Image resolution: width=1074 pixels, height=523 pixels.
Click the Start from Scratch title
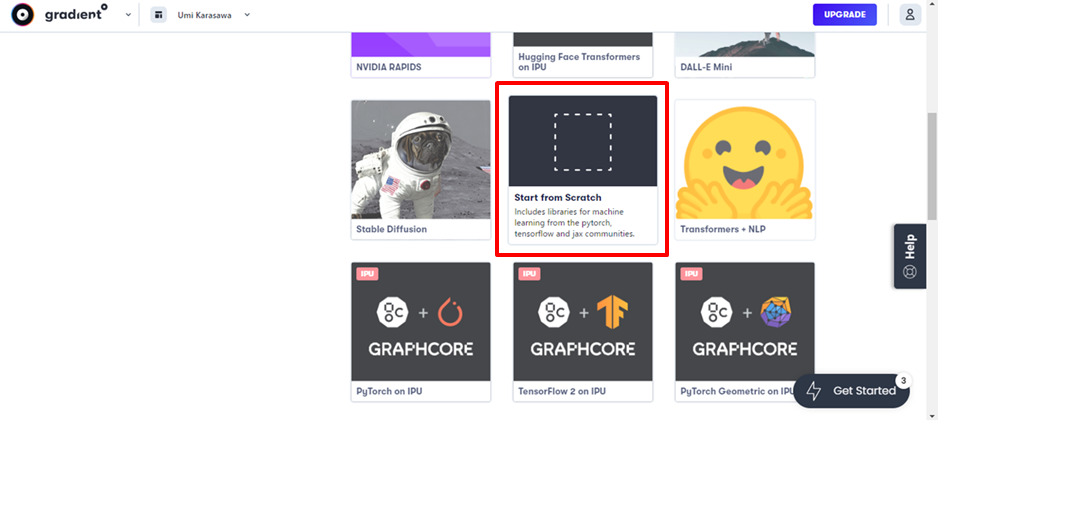[x=558, y=198]
